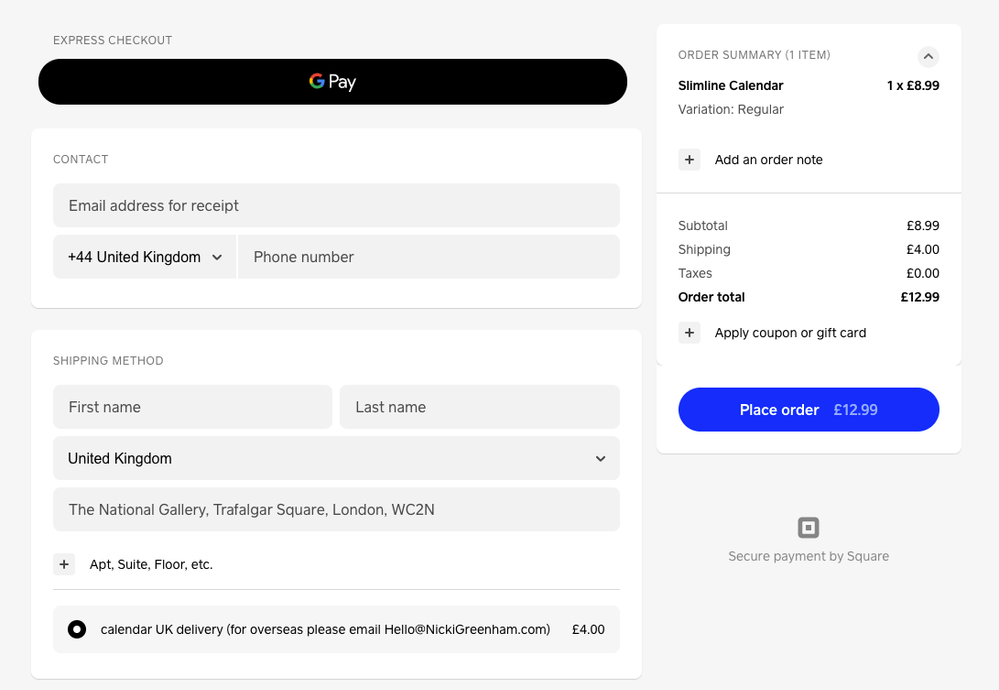This screenshot has height=690, width=999.
Task: Select the calendar UK delivery radio button
Action: (x=77, y=629)
